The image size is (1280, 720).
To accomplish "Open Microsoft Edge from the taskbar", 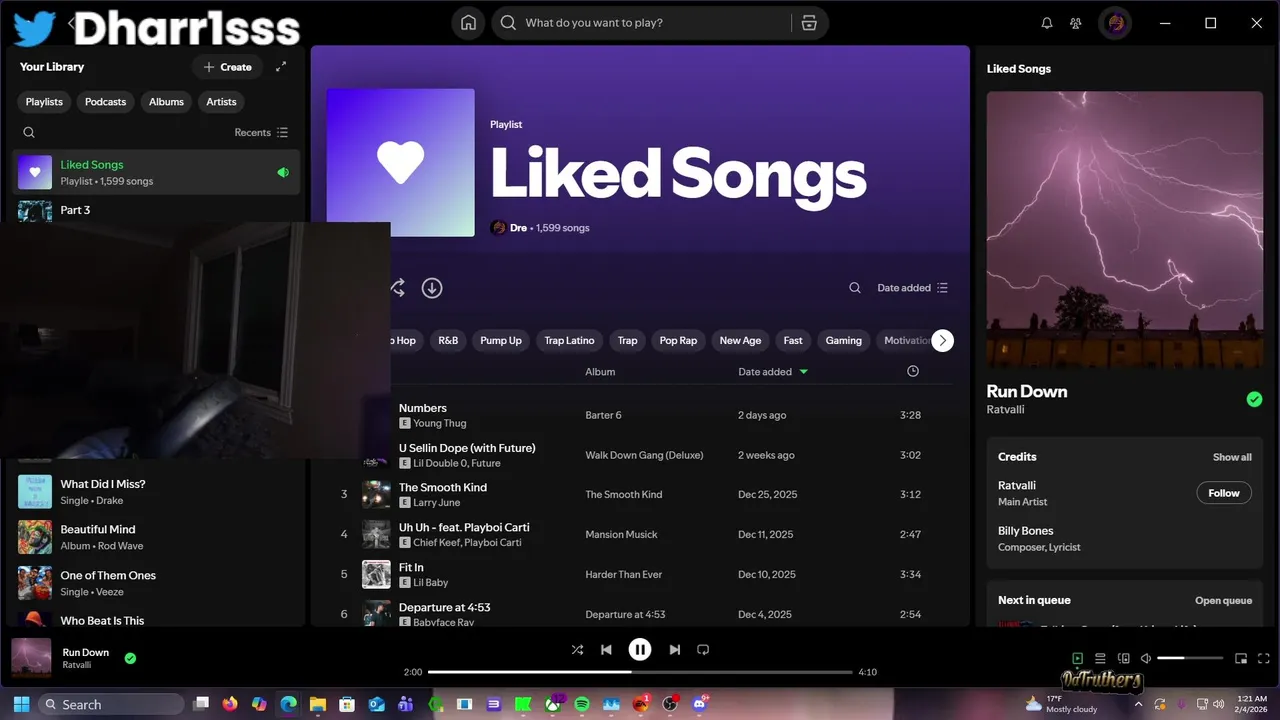I will coord(289,704).
